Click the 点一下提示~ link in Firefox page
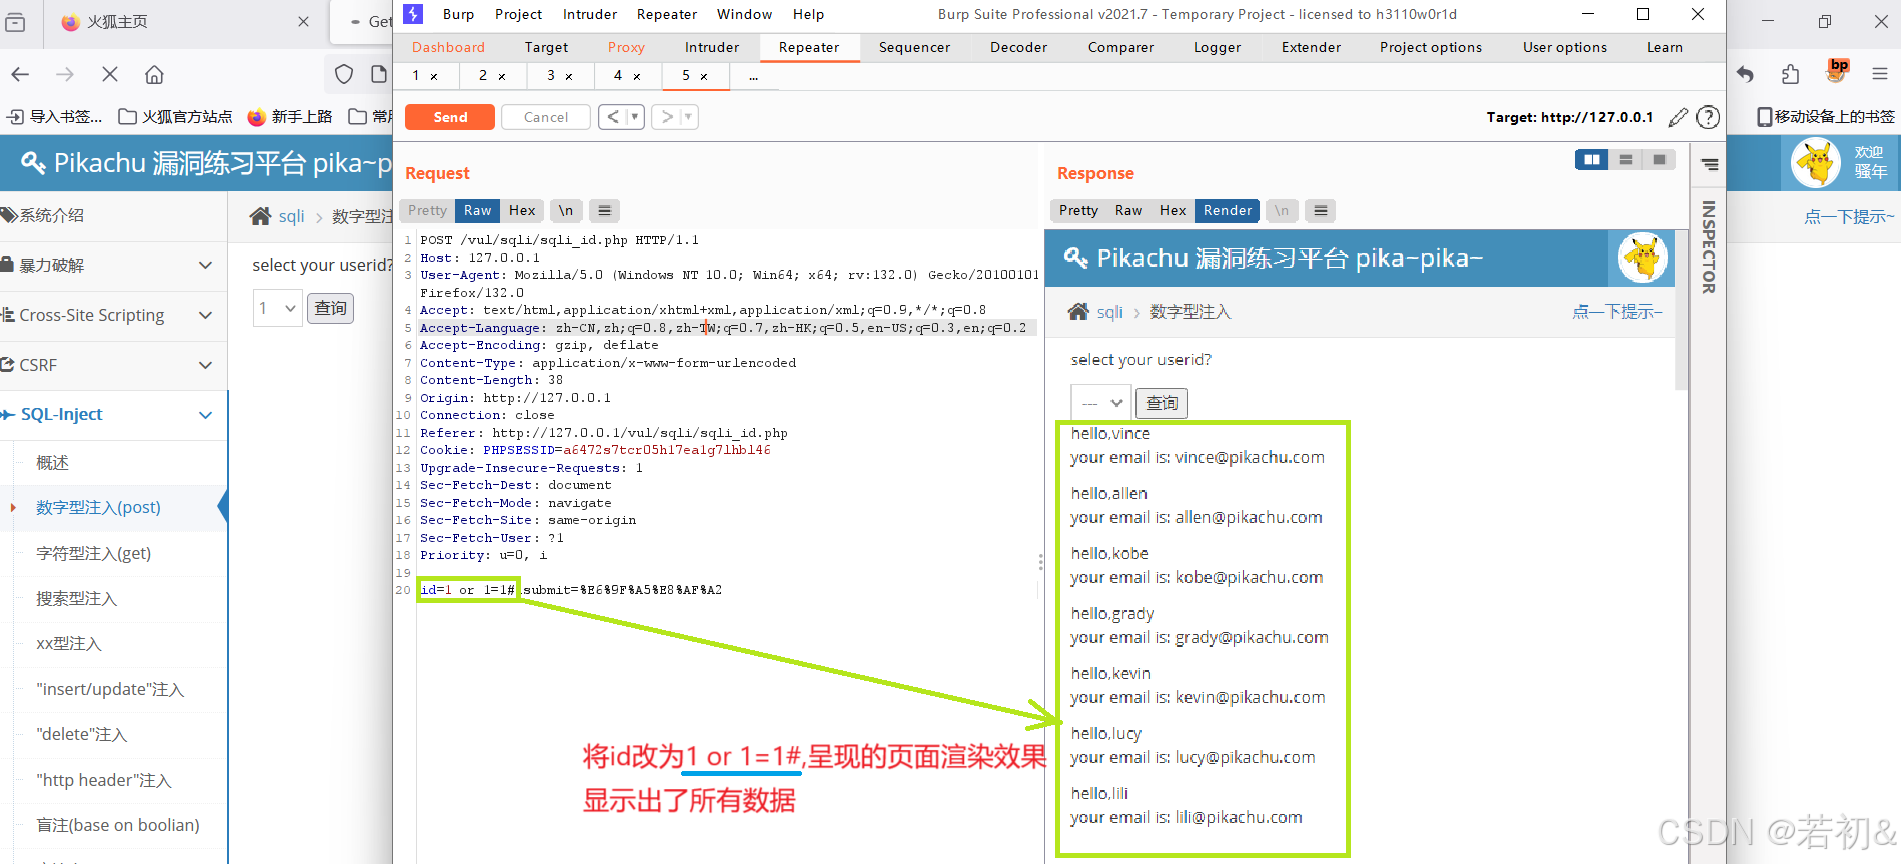1901x864 pixels. click(x=1848, y=216)
